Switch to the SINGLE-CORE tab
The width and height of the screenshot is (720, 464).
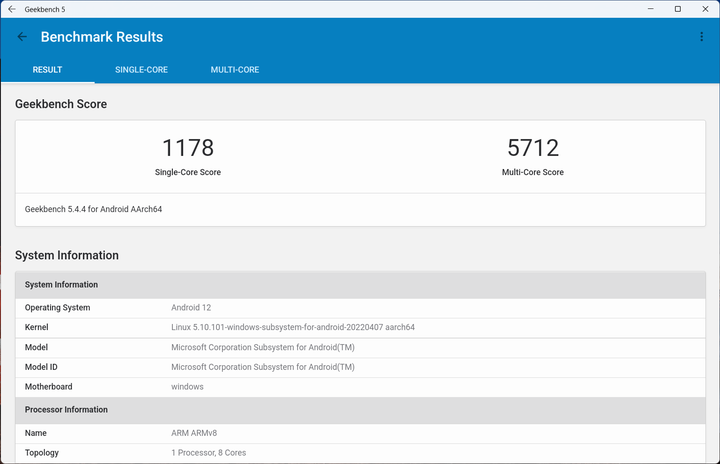pyautogui.click(x=141, y=70)
